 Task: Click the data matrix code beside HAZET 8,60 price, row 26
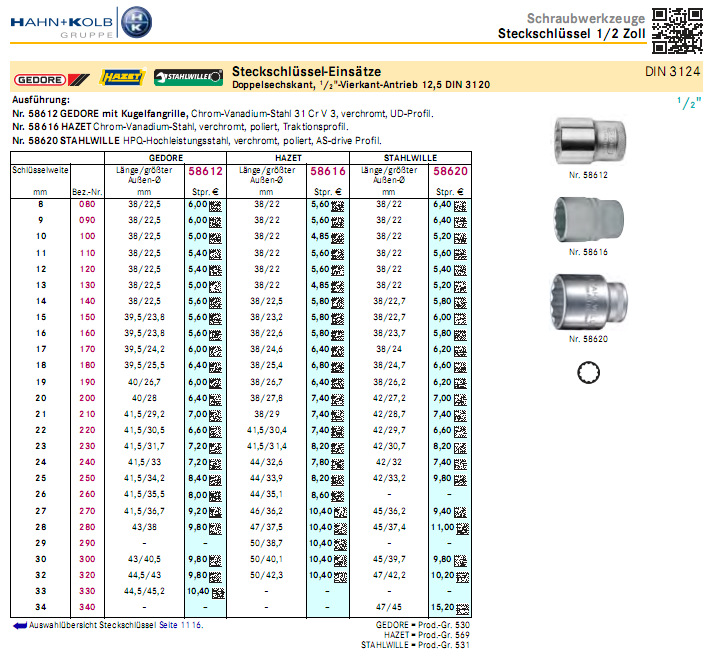(337, 496)
